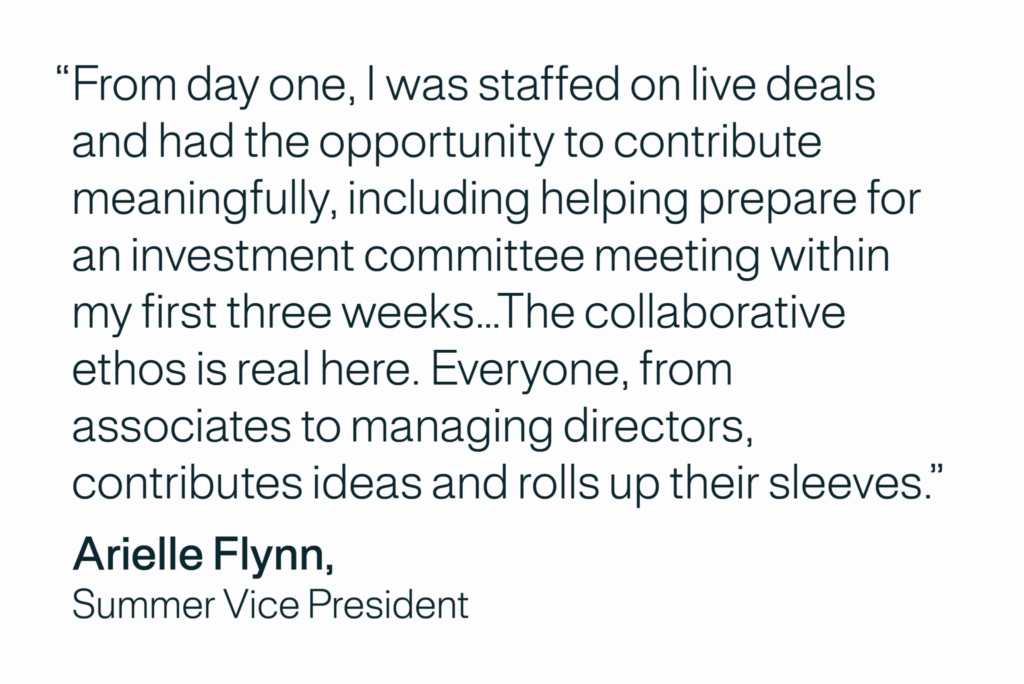Click the Summer Vice President title
1024x684 pixels.
(x=270, y=605)
